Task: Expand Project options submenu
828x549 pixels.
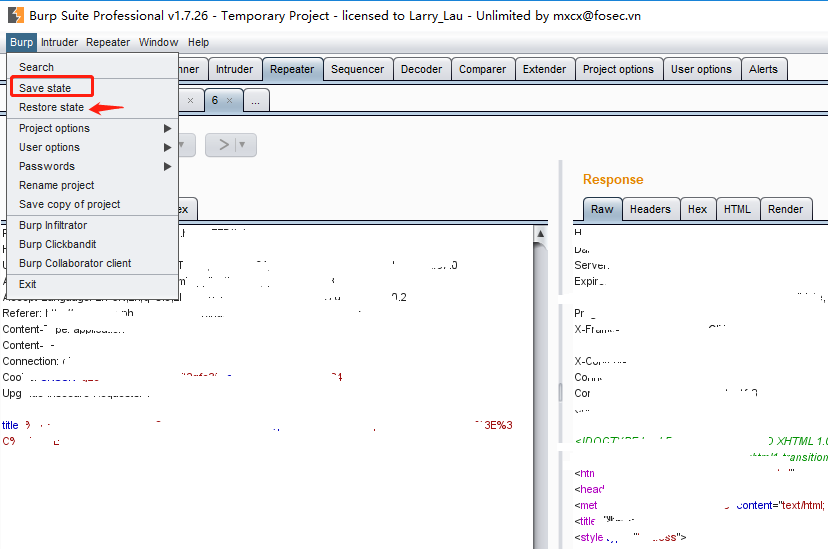Action: [x=93, y=128]
